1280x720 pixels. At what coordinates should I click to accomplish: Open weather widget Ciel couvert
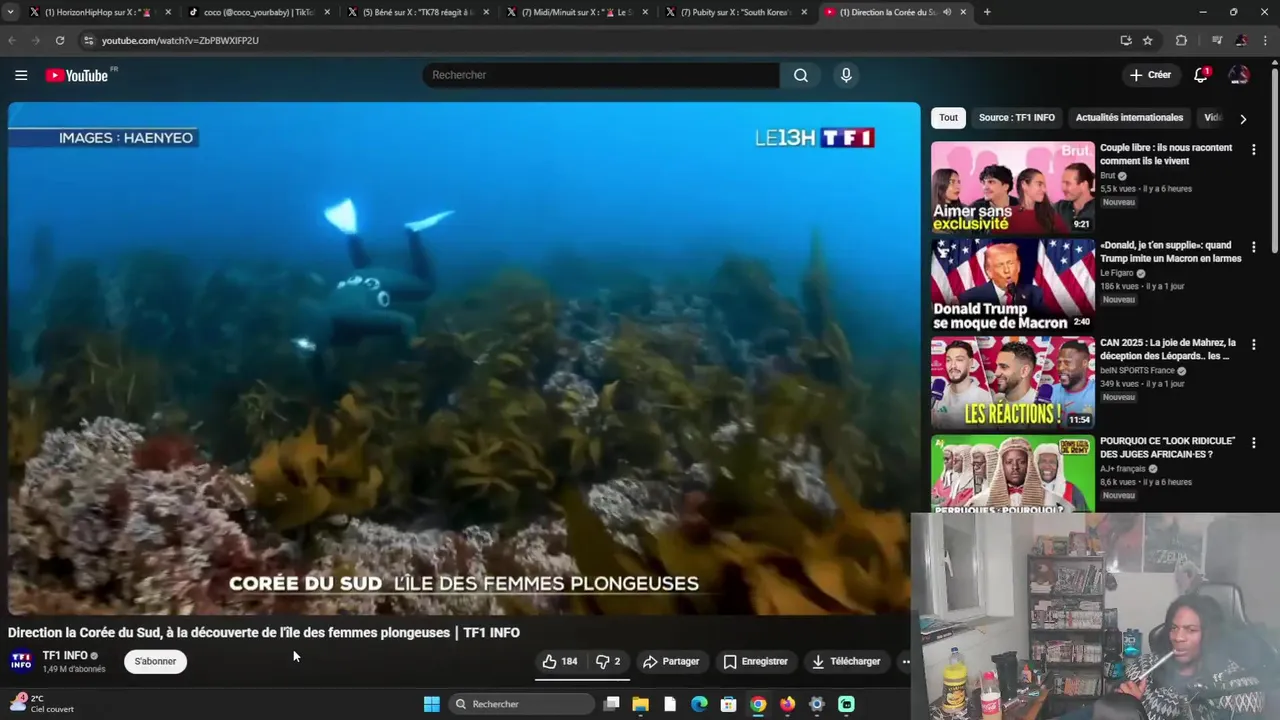point(40,703)
